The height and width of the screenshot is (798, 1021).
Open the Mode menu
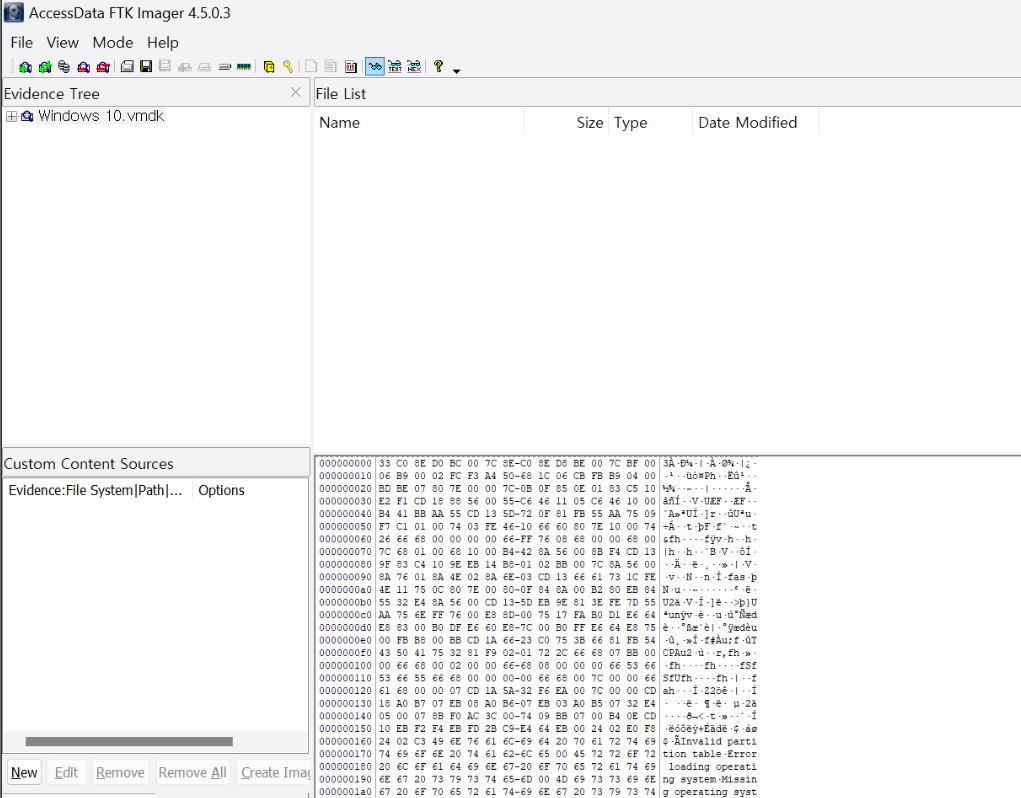coord(113,42)
